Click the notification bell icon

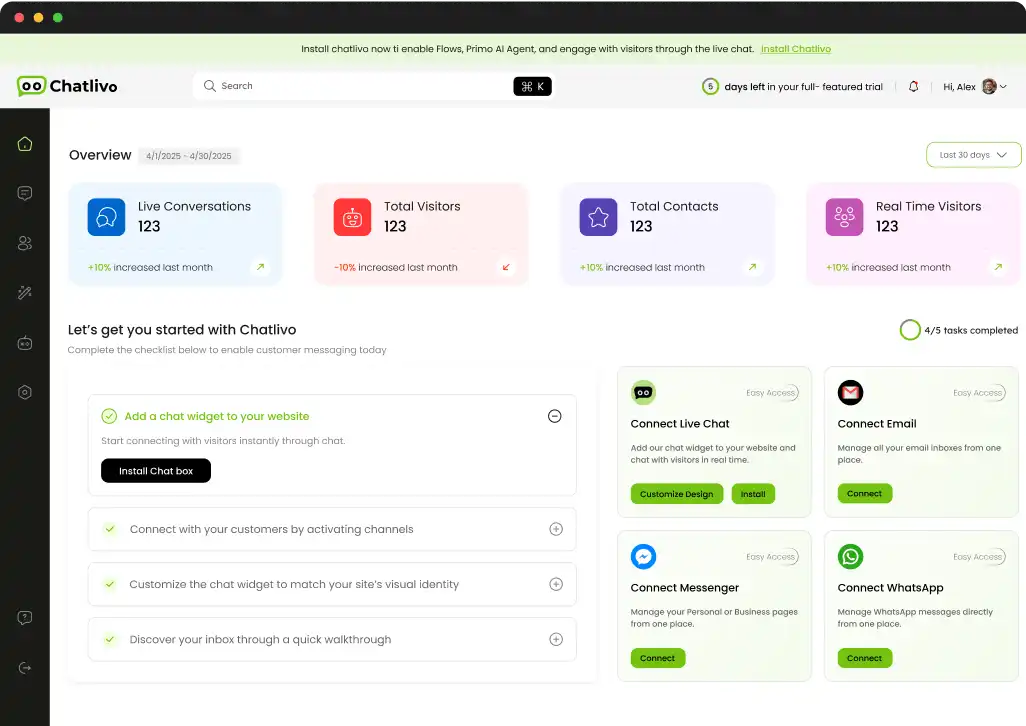pyautogui.click(x=913, y=86)
